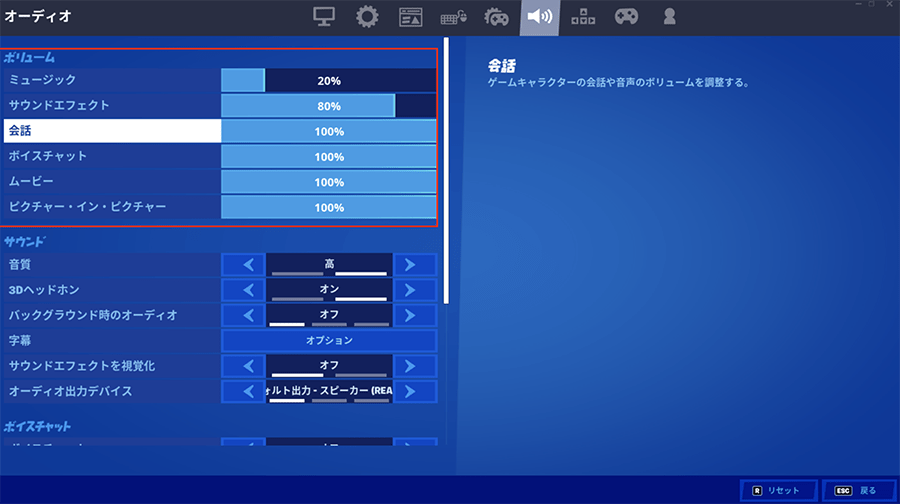The width and height of the screenshot is (900, 504).
Task: Toggle サウンドエフェクトを視覚化 with left arrow
Action: click(x=243, y=366)
